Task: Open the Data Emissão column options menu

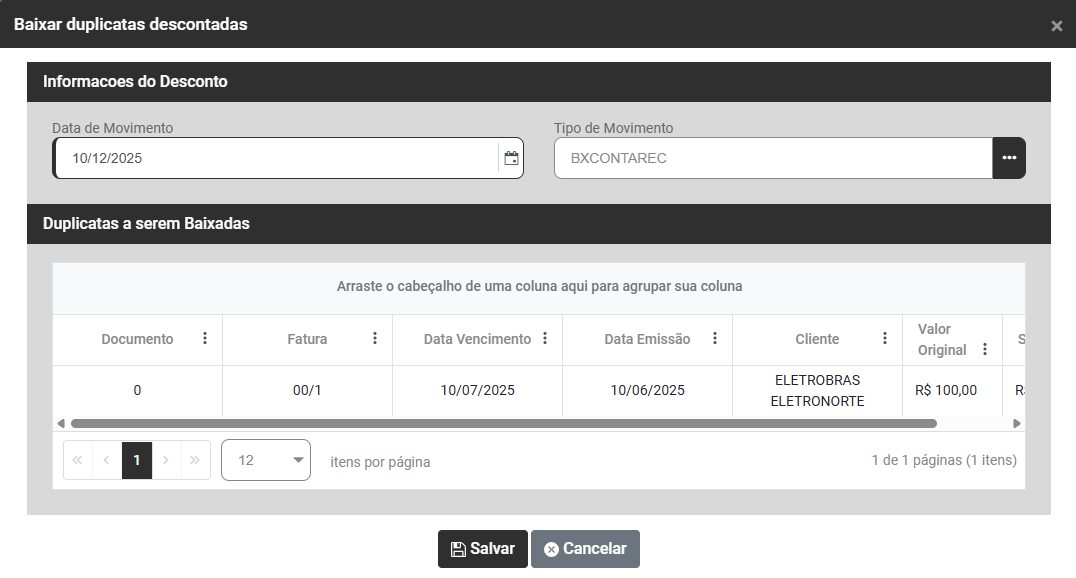Action: [x=715, y=339]
